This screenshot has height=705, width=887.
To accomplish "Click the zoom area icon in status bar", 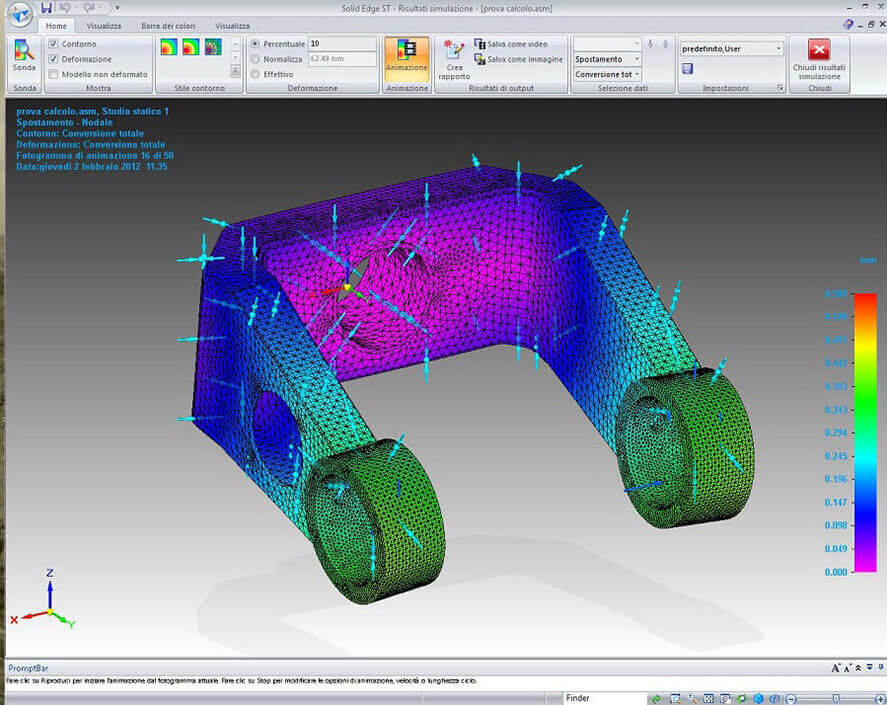I will pyautogui.click(x=675, y=699).
